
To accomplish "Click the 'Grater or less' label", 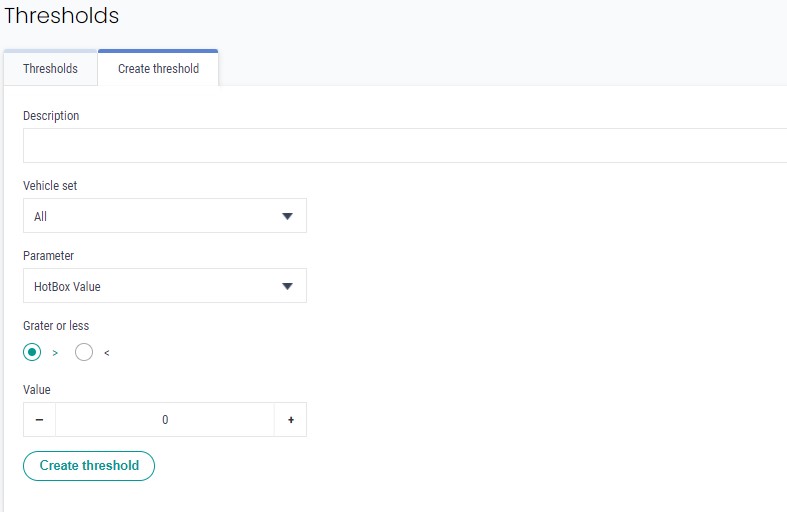I will 56,326.
